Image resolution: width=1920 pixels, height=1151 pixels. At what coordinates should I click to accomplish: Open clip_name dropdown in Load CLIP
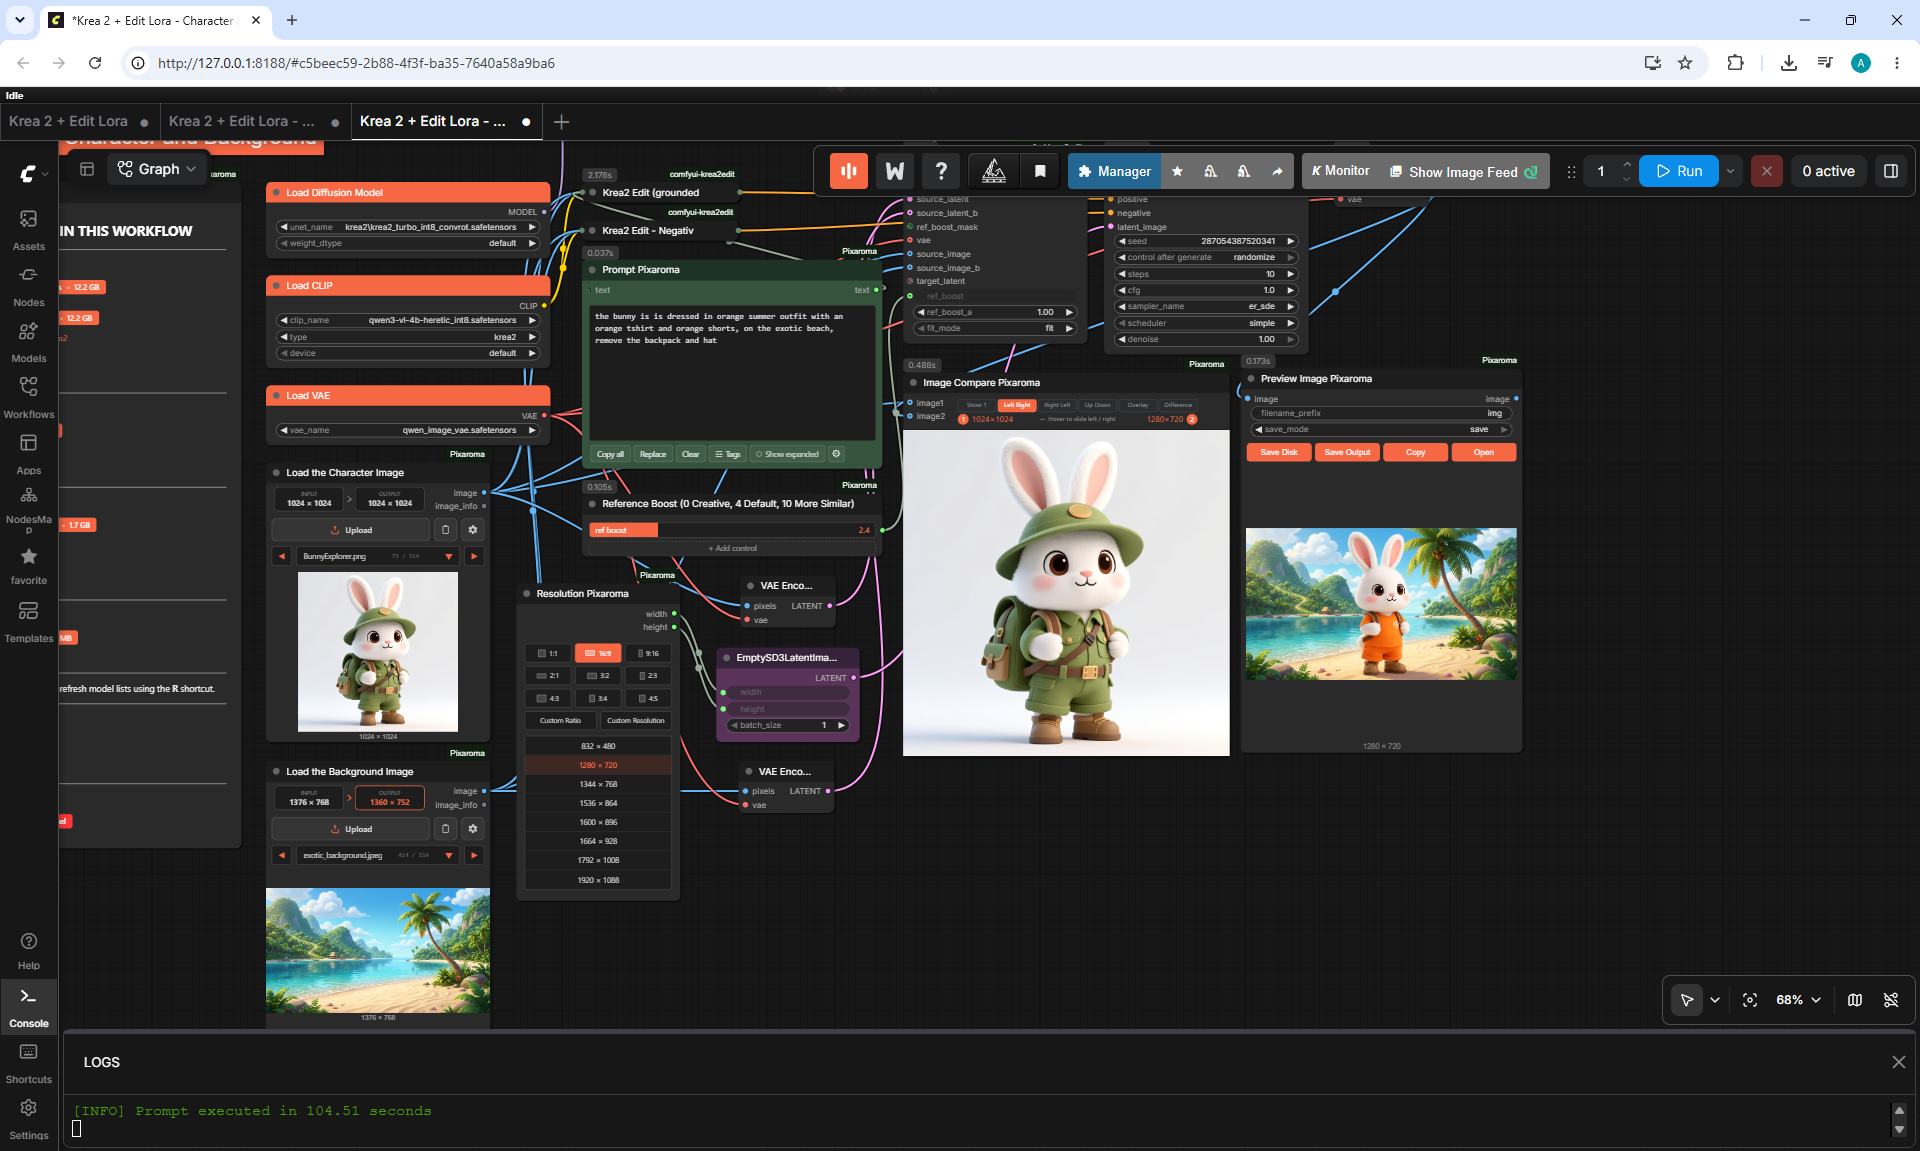[x=408, y=320]
